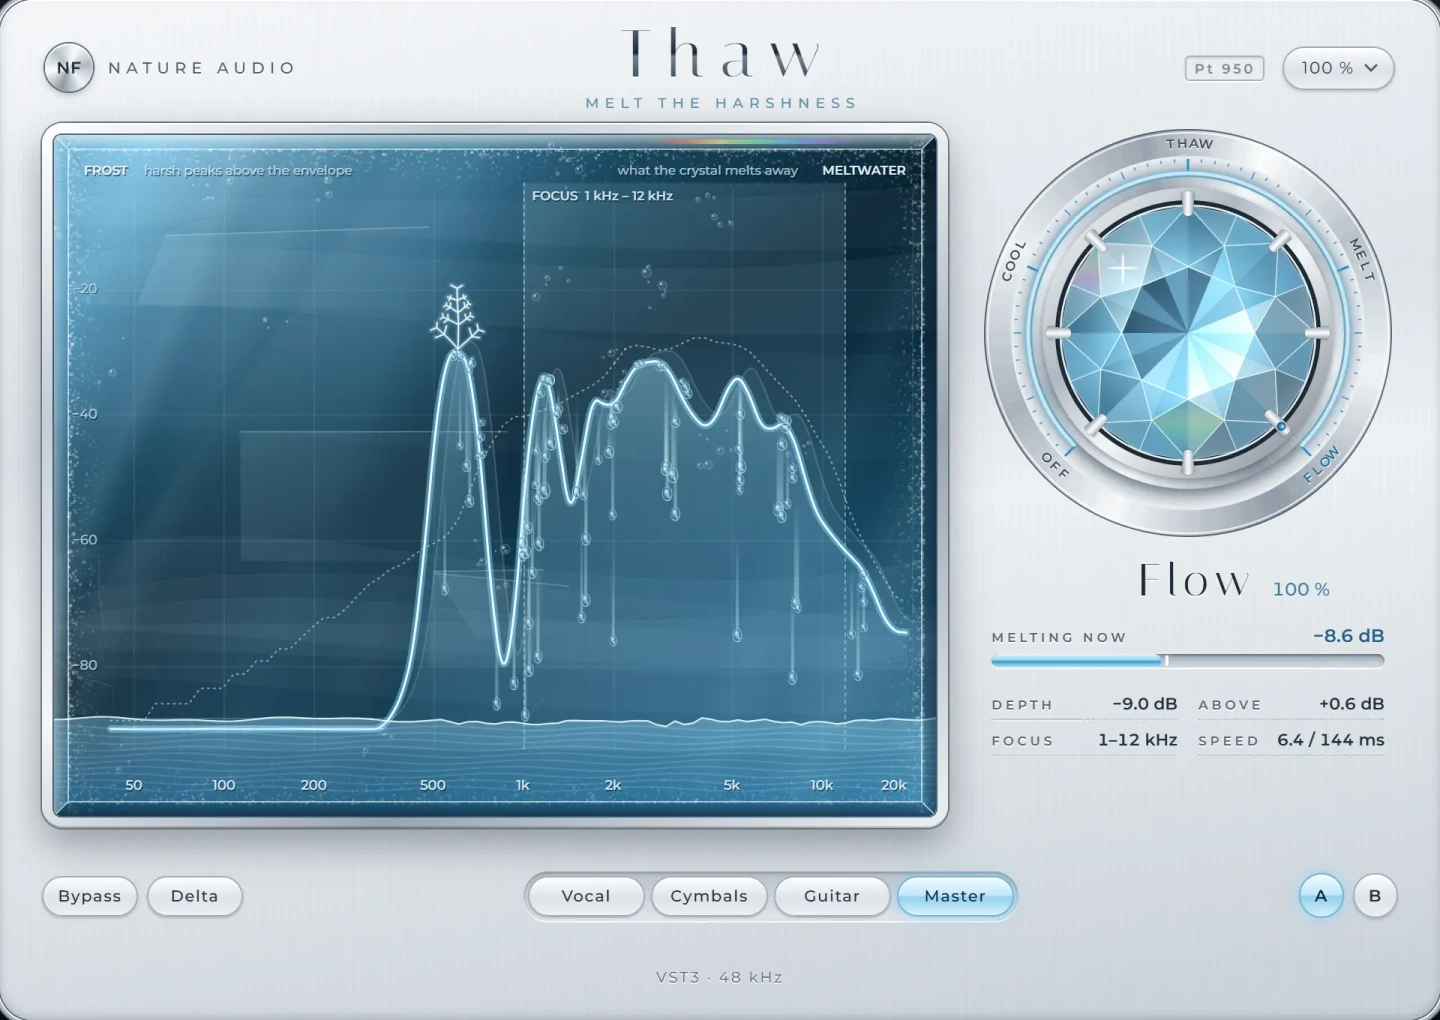The width and height of the screenshot is (1440, 1020).
Task: Click the Pt 950 badge
Action: tap(1224, 68)
